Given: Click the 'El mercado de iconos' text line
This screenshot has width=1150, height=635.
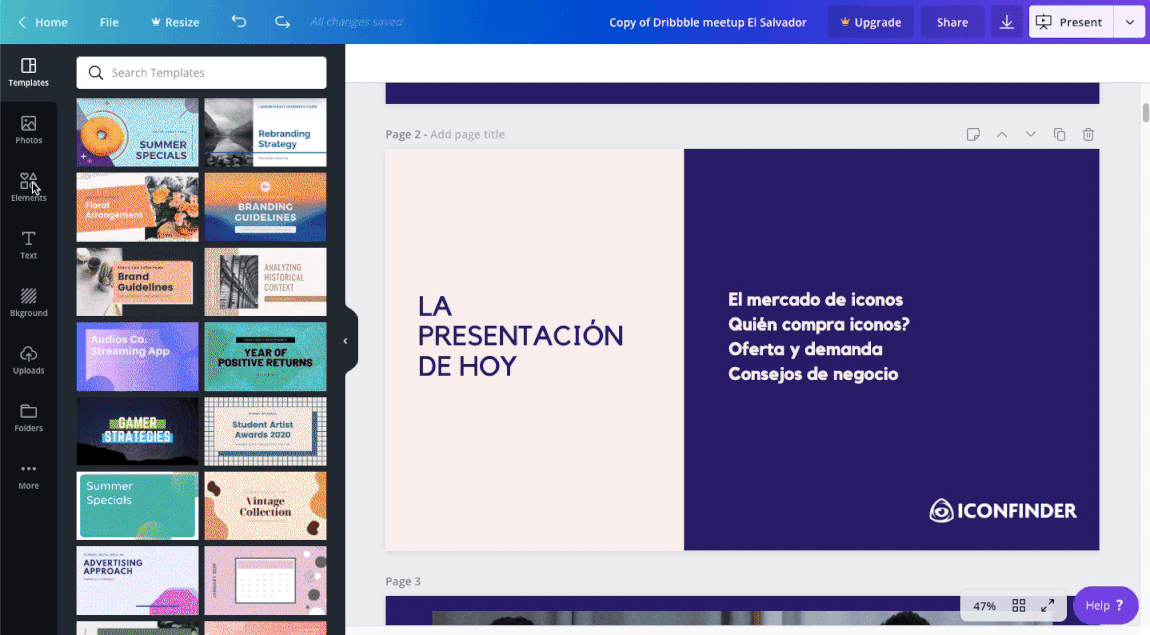Looking at the screenshot, I should (815, 299).
